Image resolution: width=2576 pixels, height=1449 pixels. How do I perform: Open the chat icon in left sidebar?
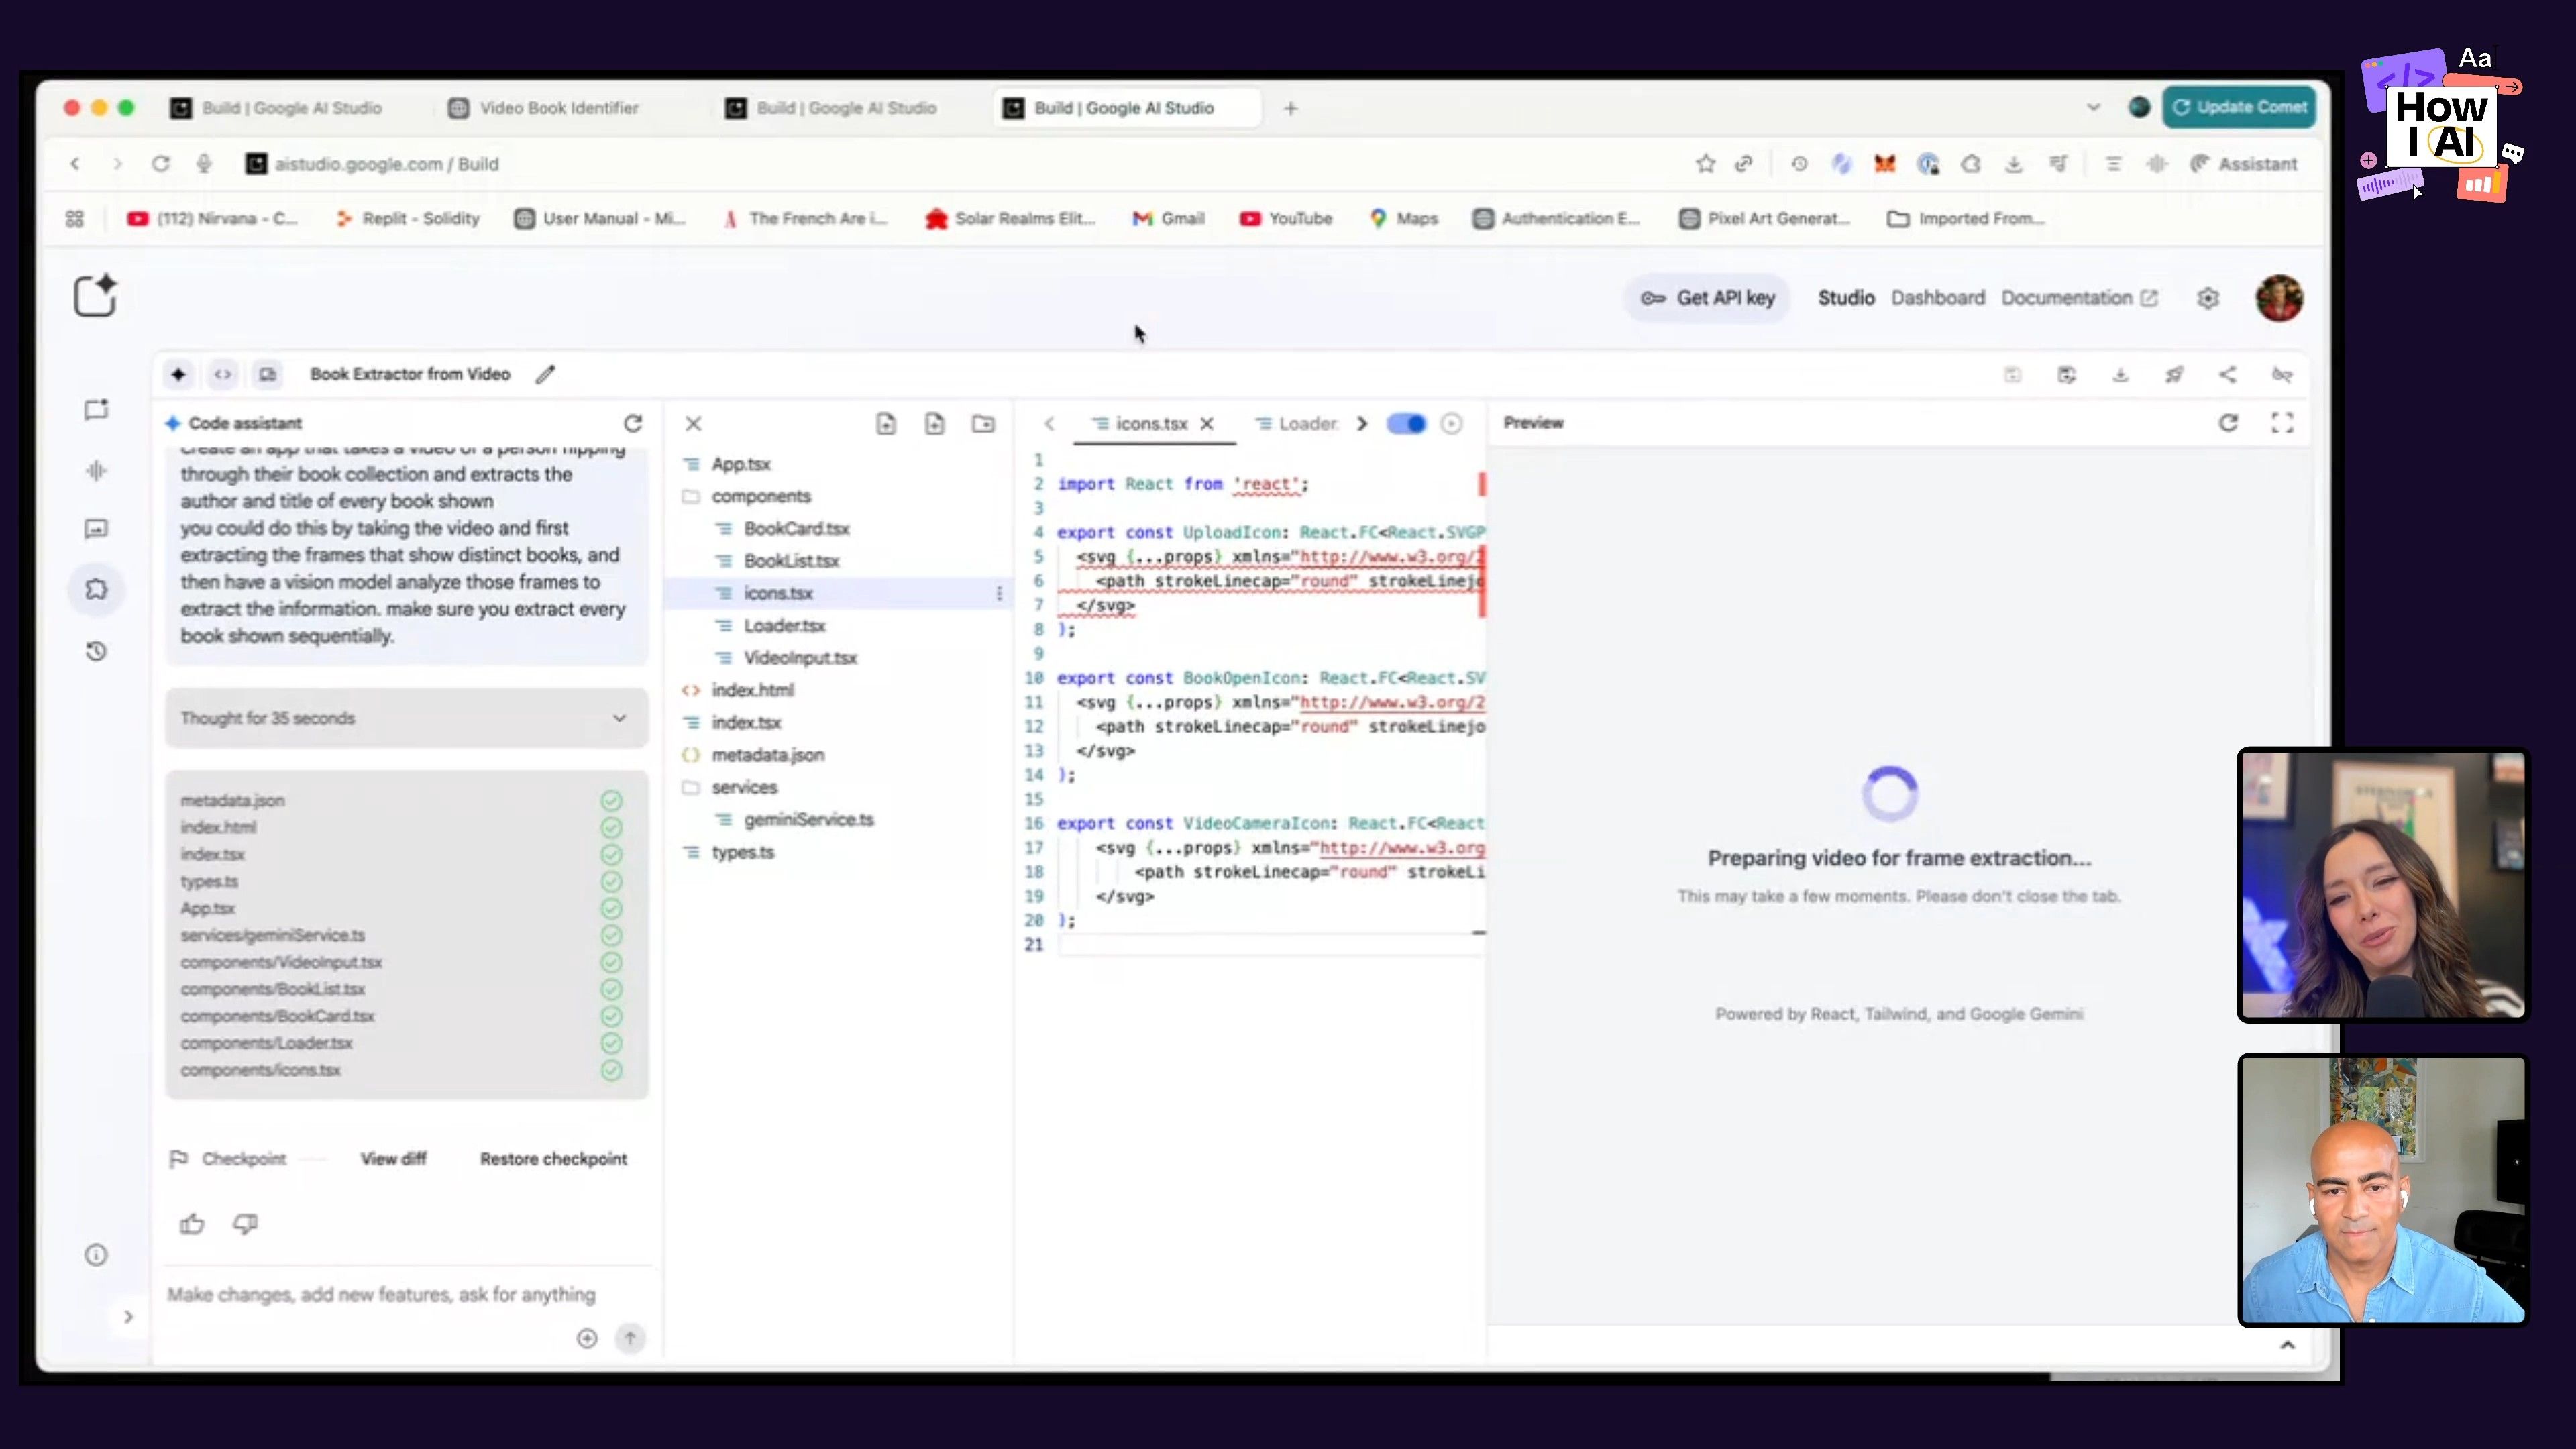96,410
